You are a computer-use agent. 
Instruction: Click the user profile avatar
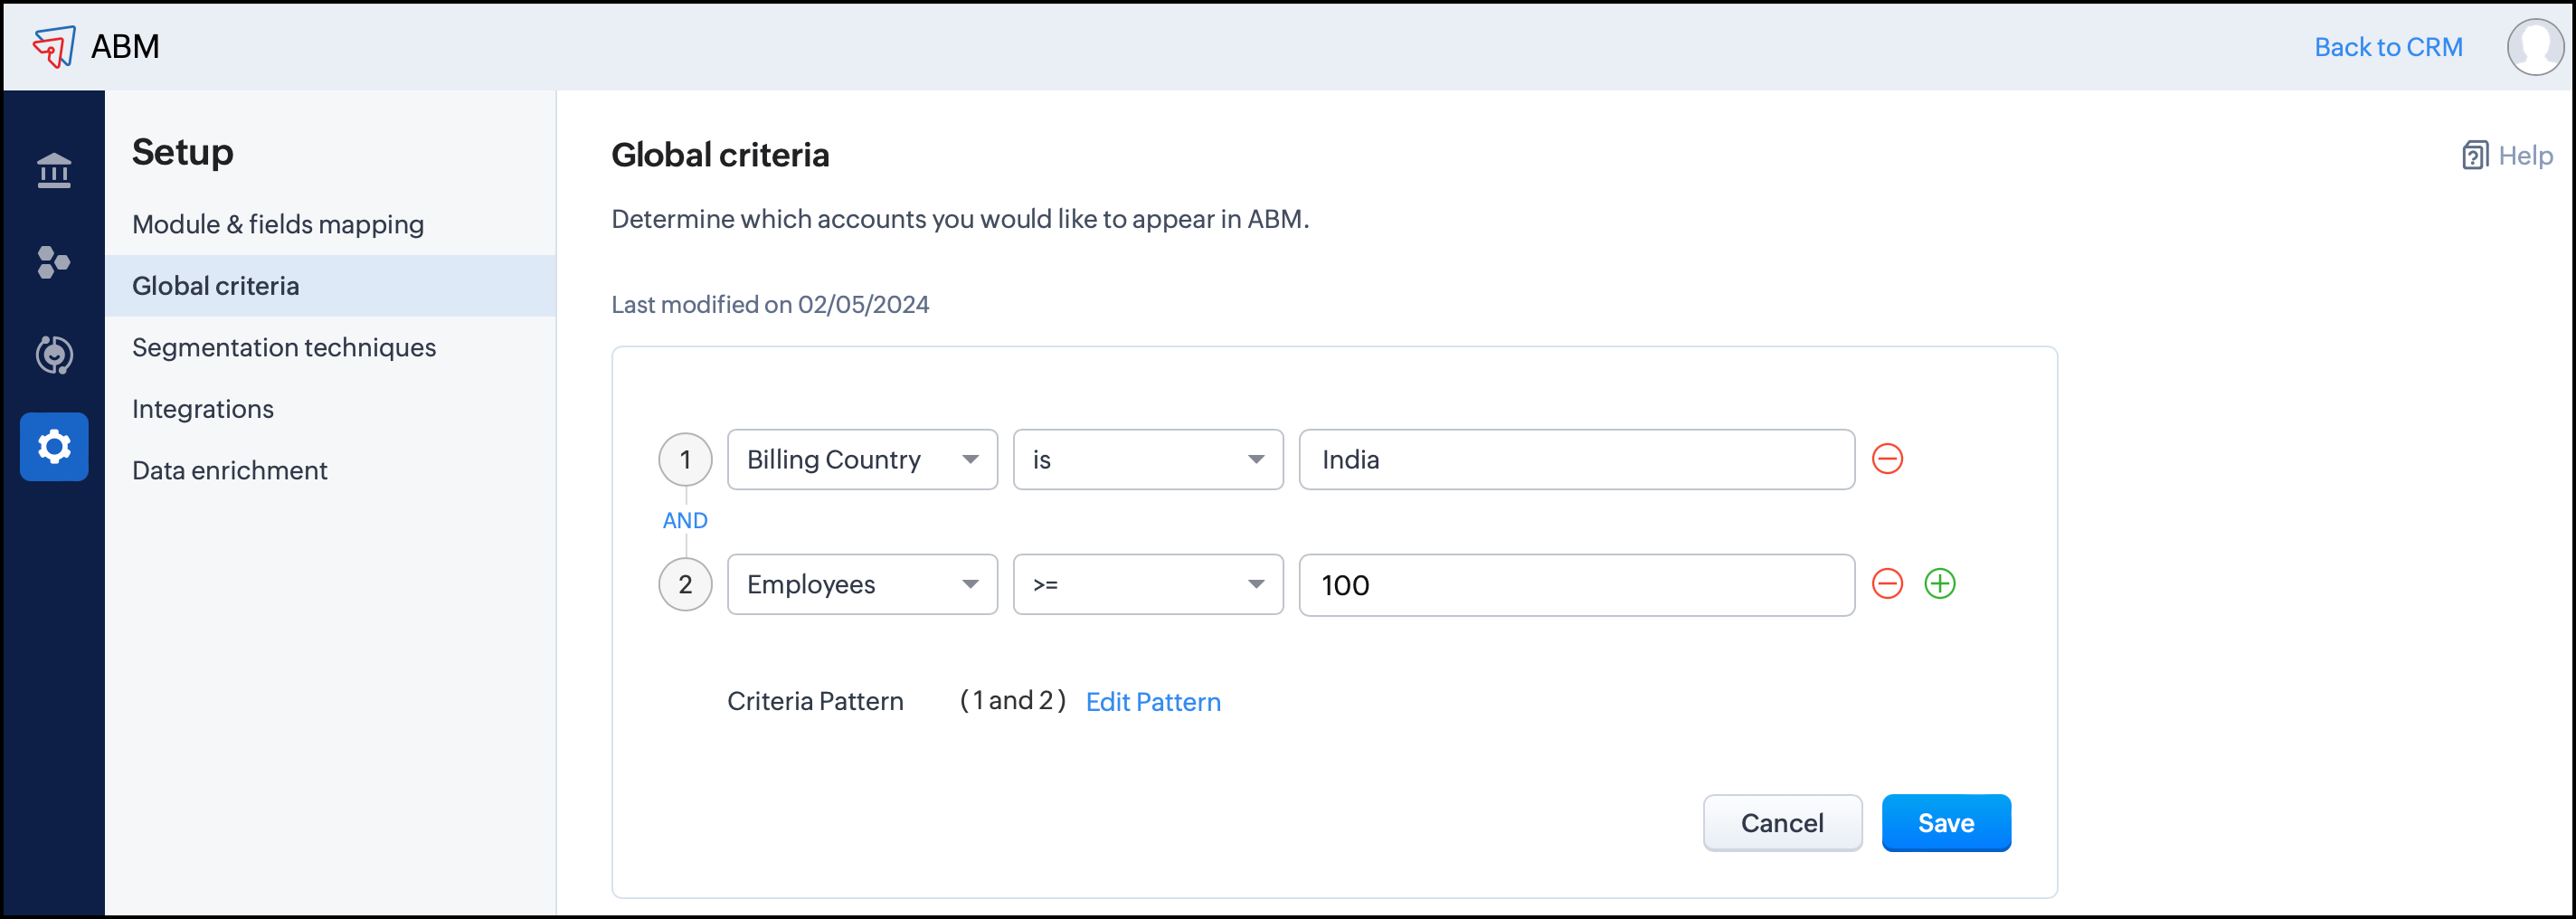pyautogui.click(x=2534, y=47)
